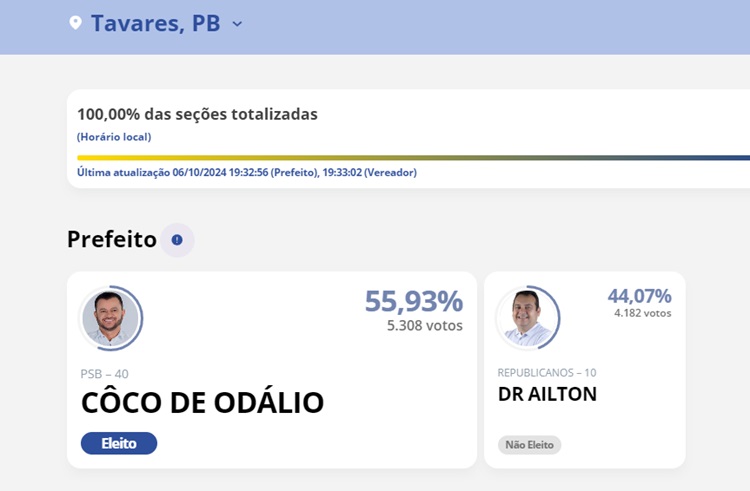The height and width of the screenshot is (491, 750).
Task: Click the location pin icon
Action: click(75, 23)
